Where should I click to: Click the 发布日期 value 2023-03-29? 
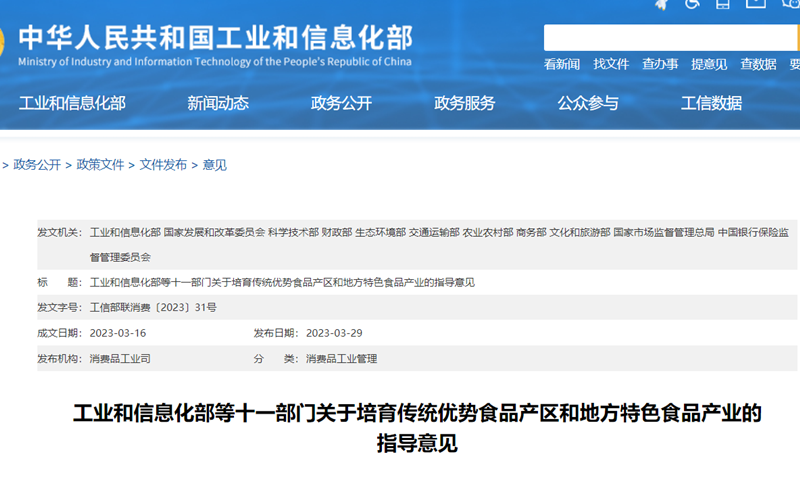[x=334, y=333]
